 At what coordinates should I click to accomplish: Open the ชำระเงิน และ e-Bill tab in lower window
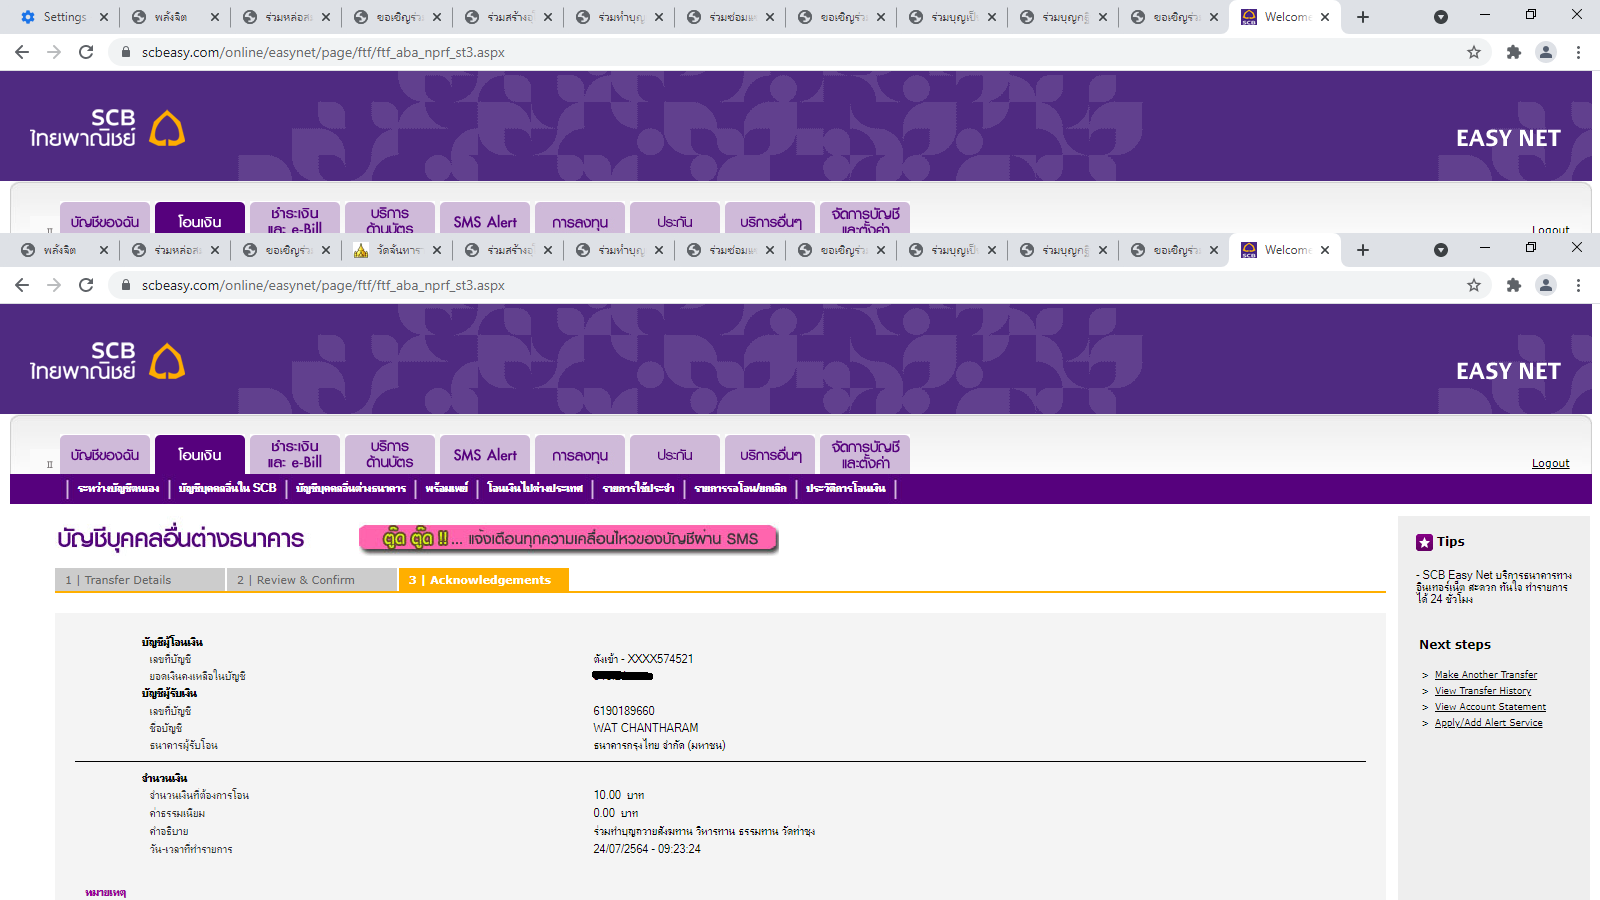click(295, 455)
